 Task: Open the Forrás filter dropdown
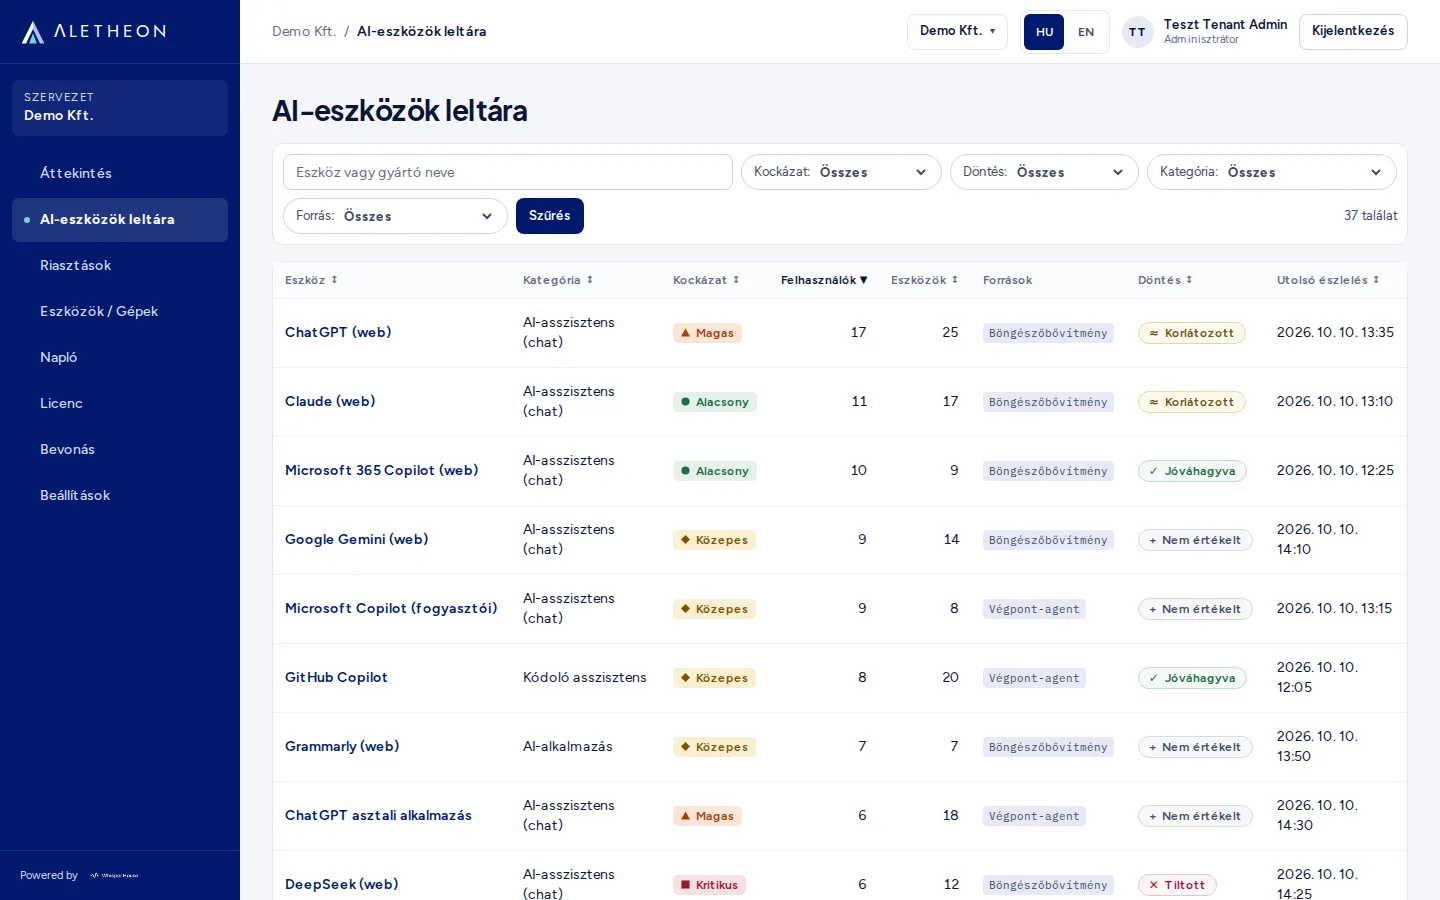coord(395,216)
